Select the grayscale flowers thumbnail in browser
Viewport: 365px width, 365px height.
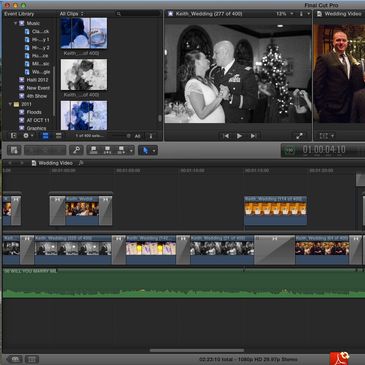pos(84,75)
